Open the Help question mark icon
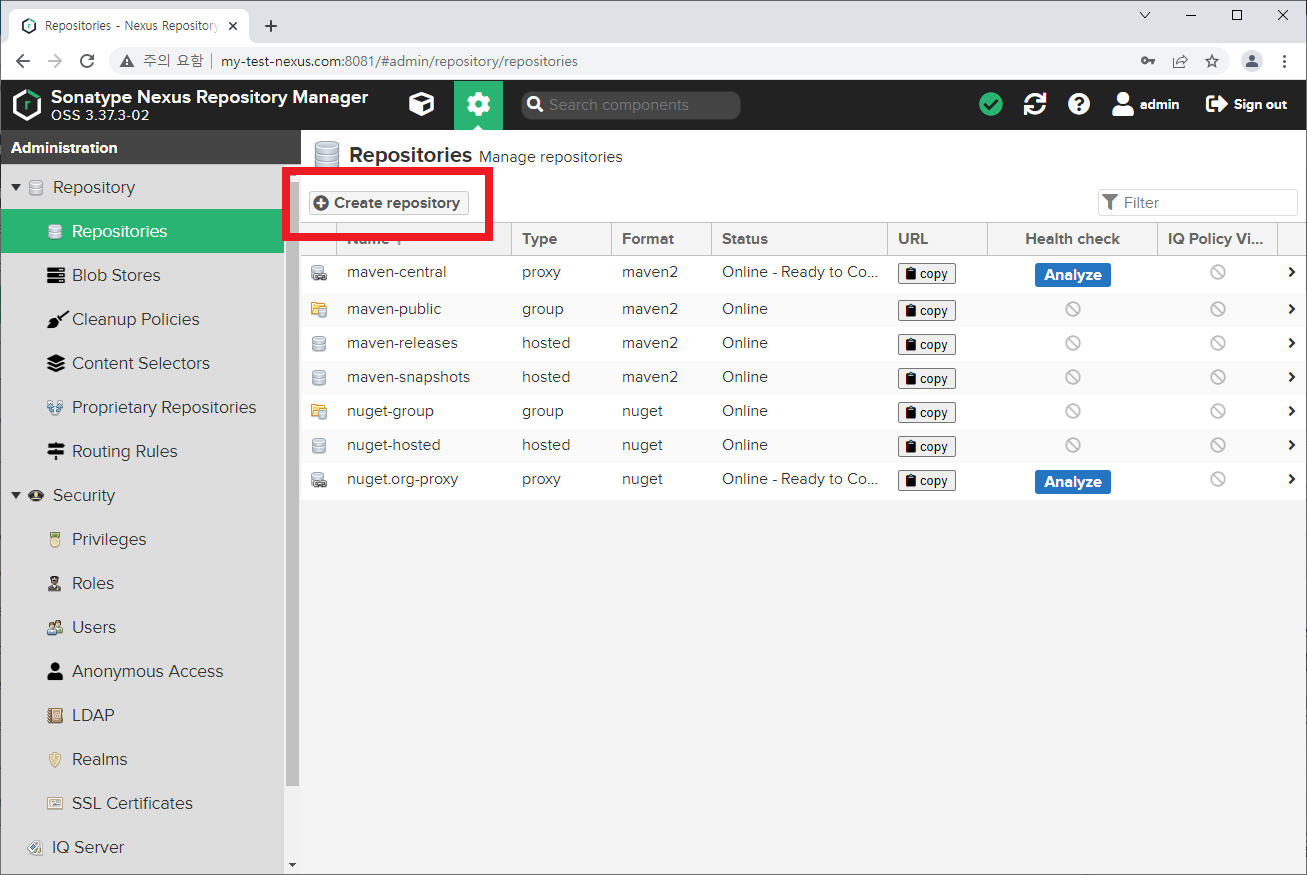Image resolution: width=1307 pixels, height=875 pixels. pos(1079,104)
